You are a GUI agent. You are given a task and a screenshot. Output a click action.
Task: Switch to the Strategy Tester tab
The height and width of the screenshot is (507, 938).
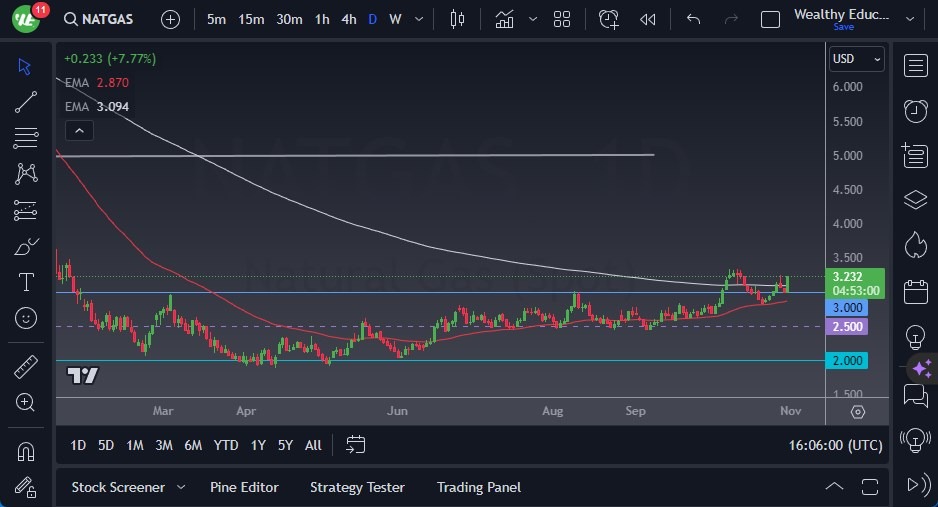coord(357,487)
